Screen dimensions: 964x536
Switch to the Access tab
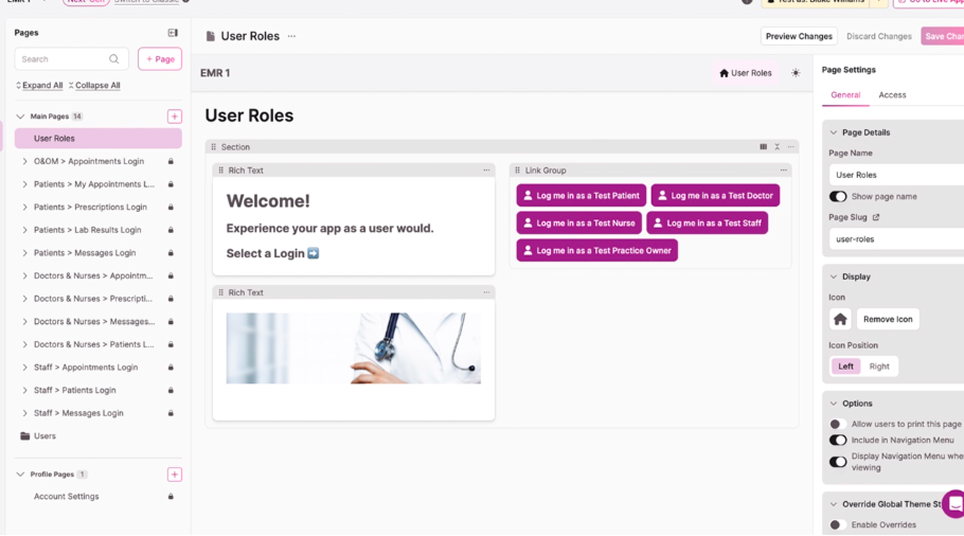click(892, 95)
